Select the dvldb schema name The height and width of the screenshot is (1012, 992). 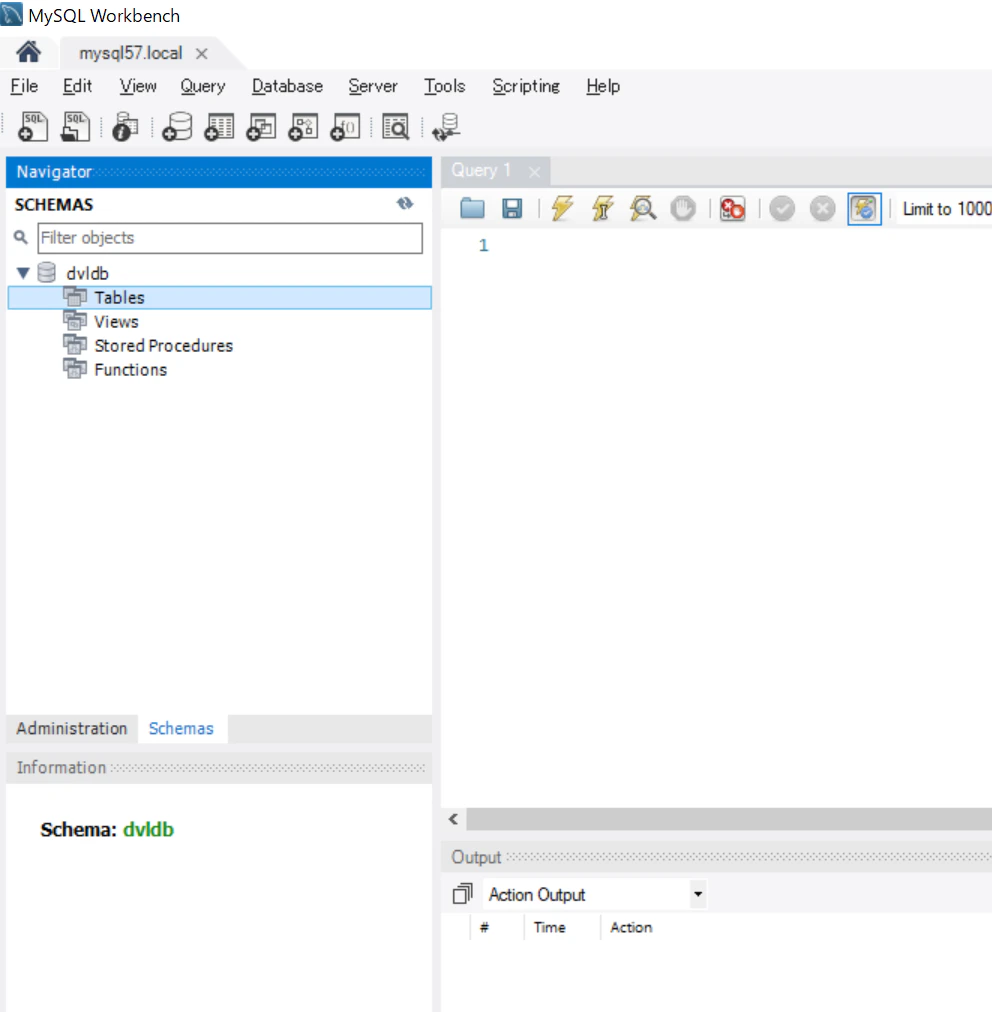click(87, 273)
